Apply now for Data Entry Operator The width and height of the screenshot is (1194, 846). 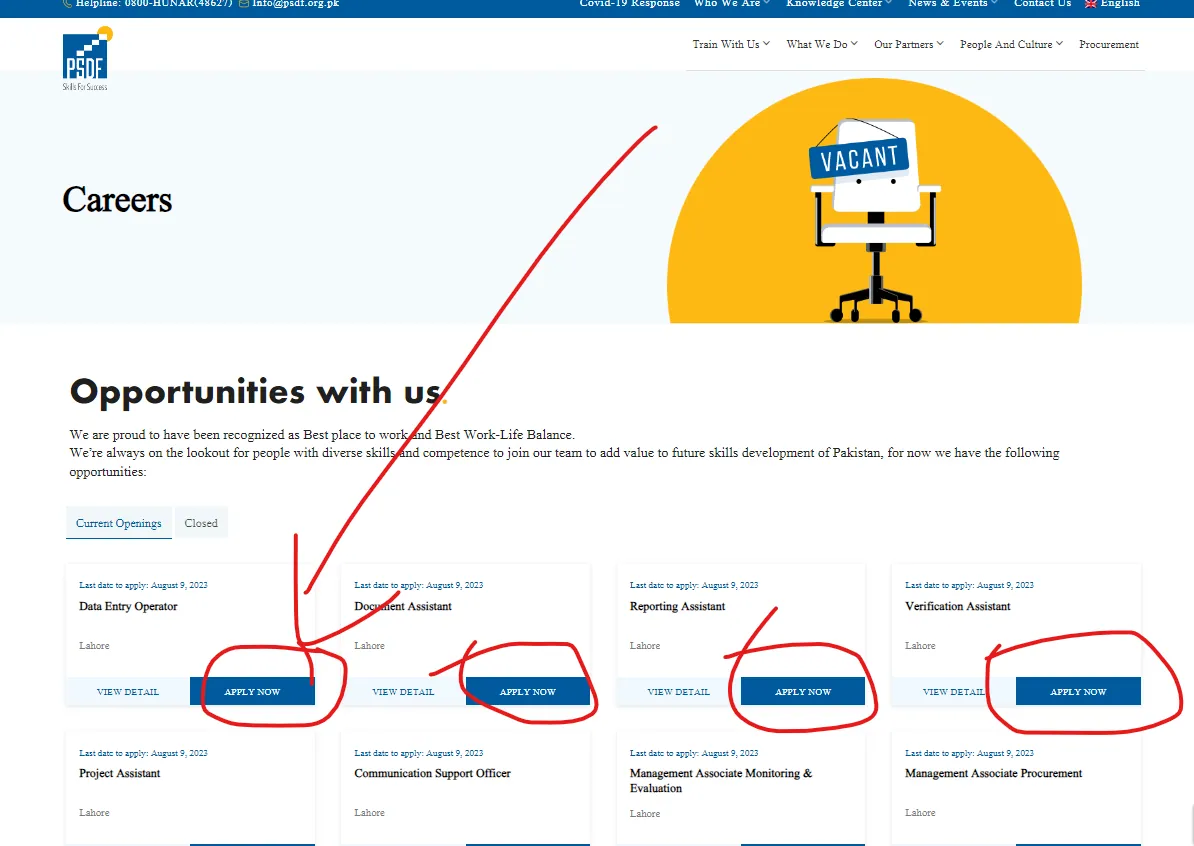click(252, 691)
